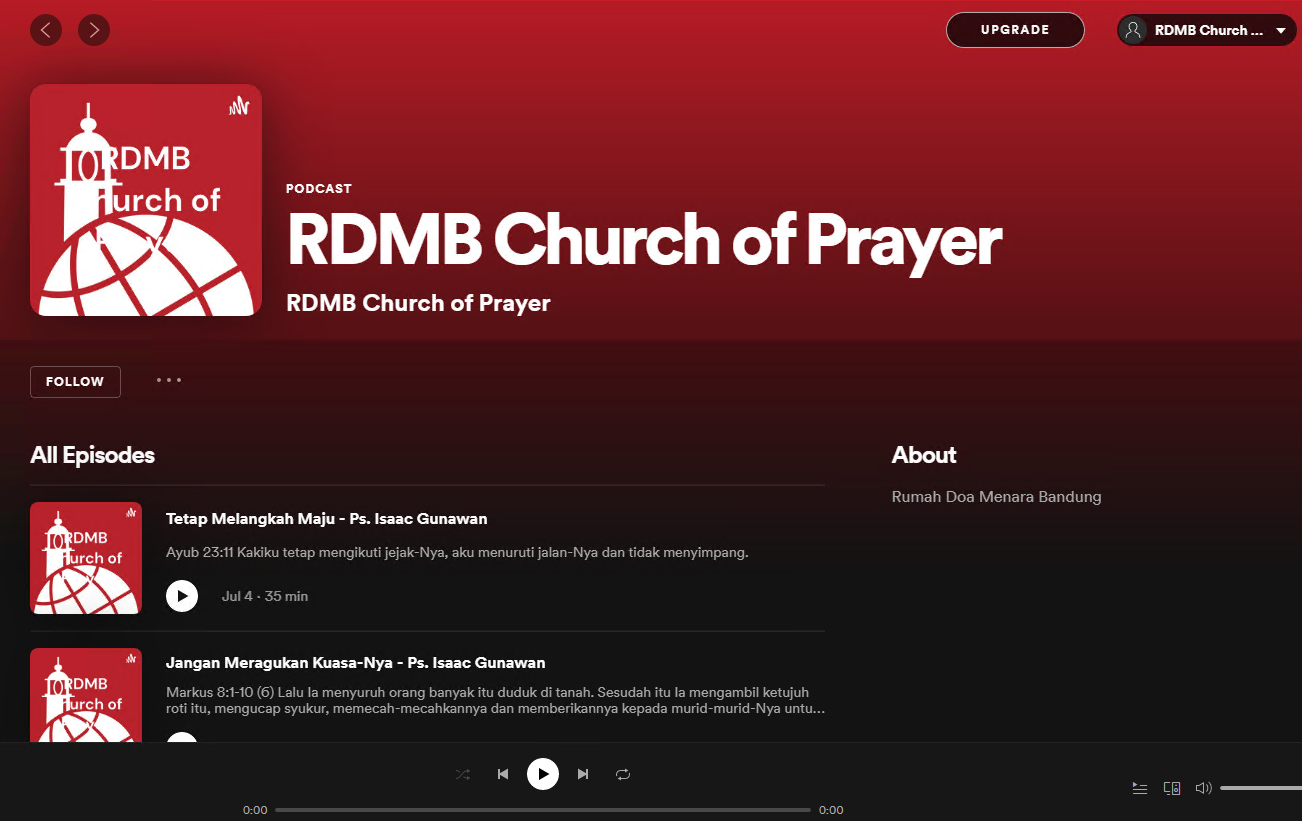Select the Ayub 23:11 episode description text

(x=457, y=552)
